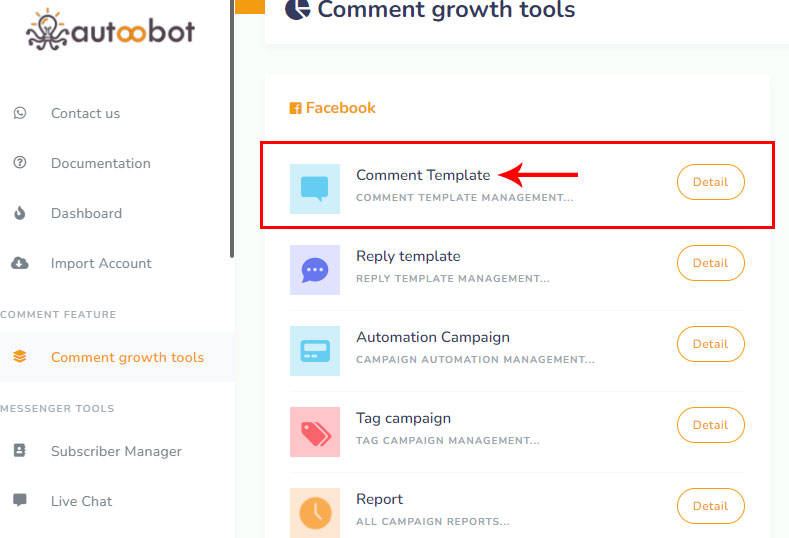This screenshot has height=538, width=789.
Task: Click the Live Chat bubble icon
Action: click(20, 500)
